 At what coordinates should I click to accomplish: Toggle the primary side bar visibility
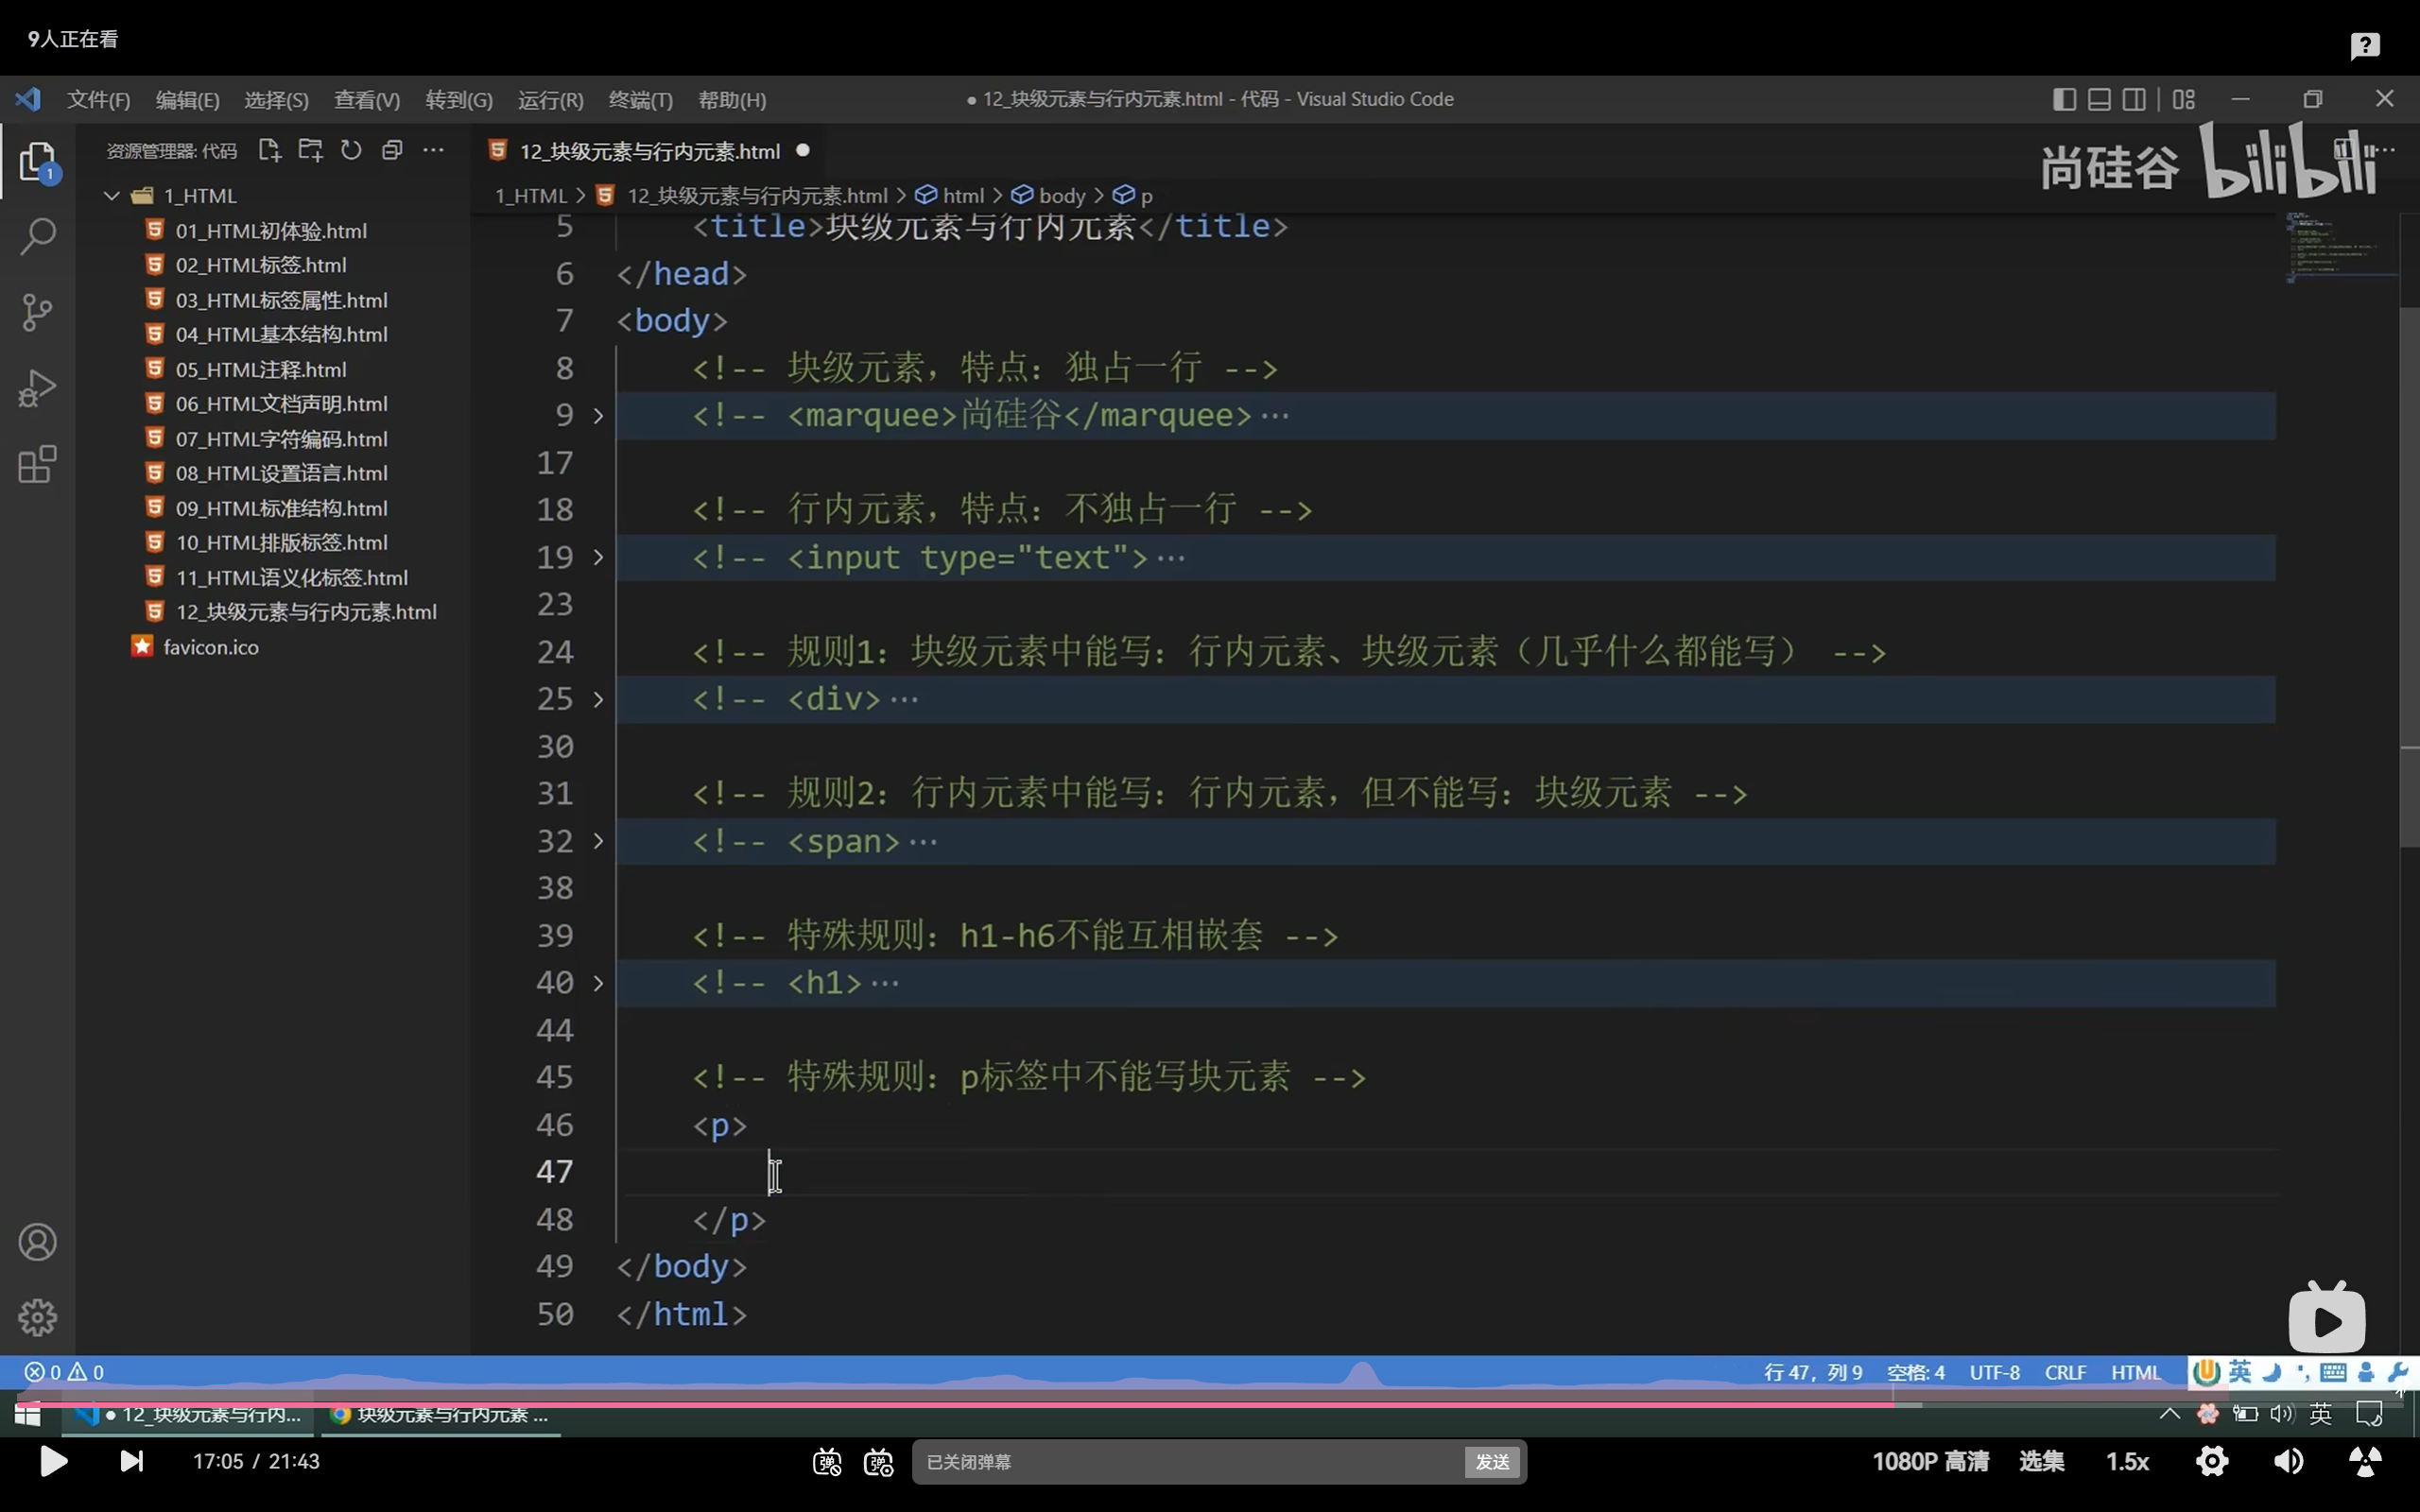[2064, 99]
